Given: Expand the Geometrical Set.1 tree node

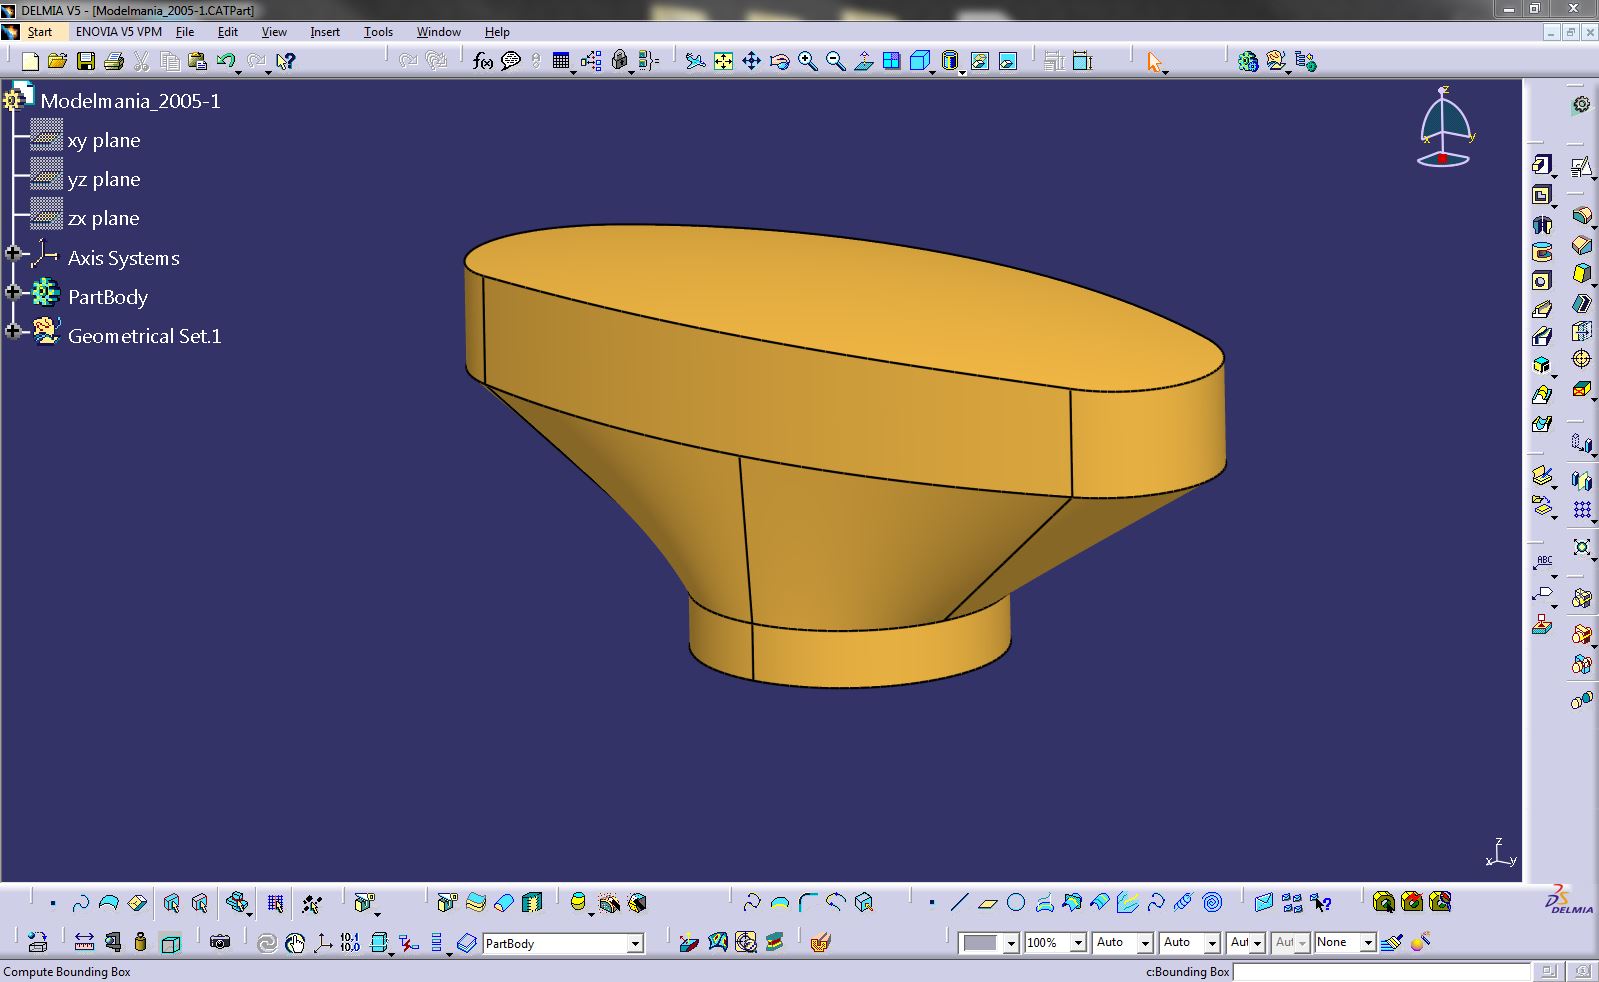Looking at the screenshot, I should click(x=13, y=332).
